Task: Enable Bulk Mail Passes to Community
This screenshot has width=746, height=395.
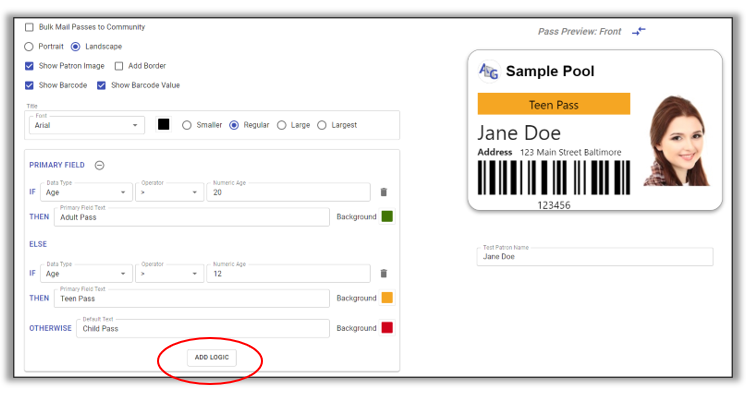Action: coord(29,27)
